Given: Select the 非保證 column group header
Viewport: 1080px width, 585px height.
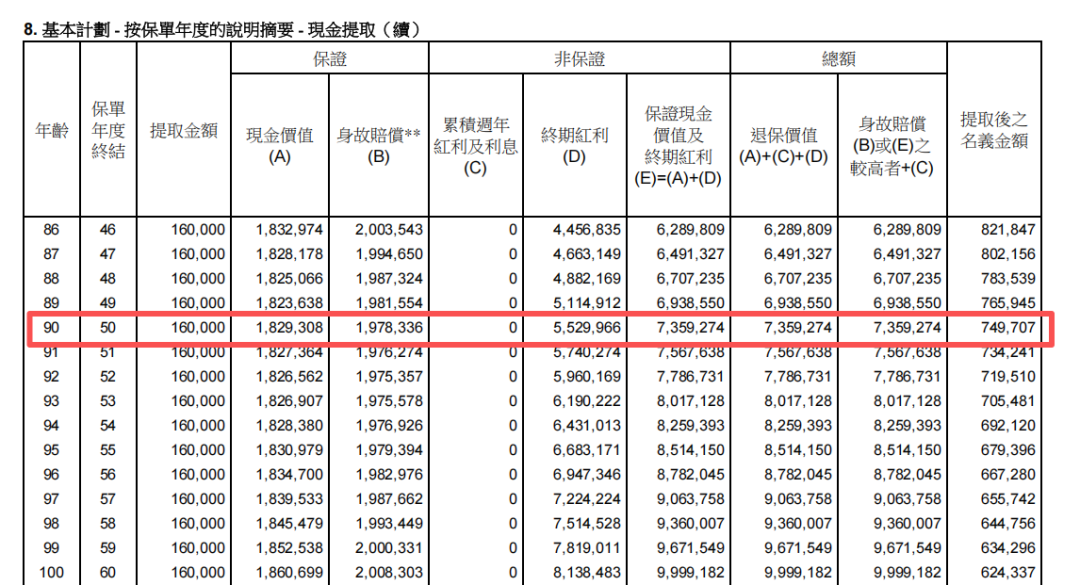Looking at the screenshot, I should point(580,59).
